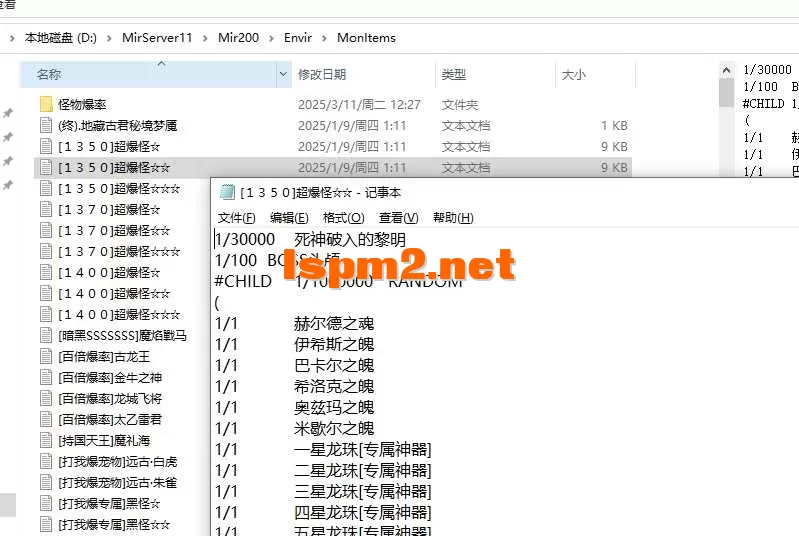
Task: Click the second quick access pin icon
Action: pyautogui.click(x=8, y=137)
